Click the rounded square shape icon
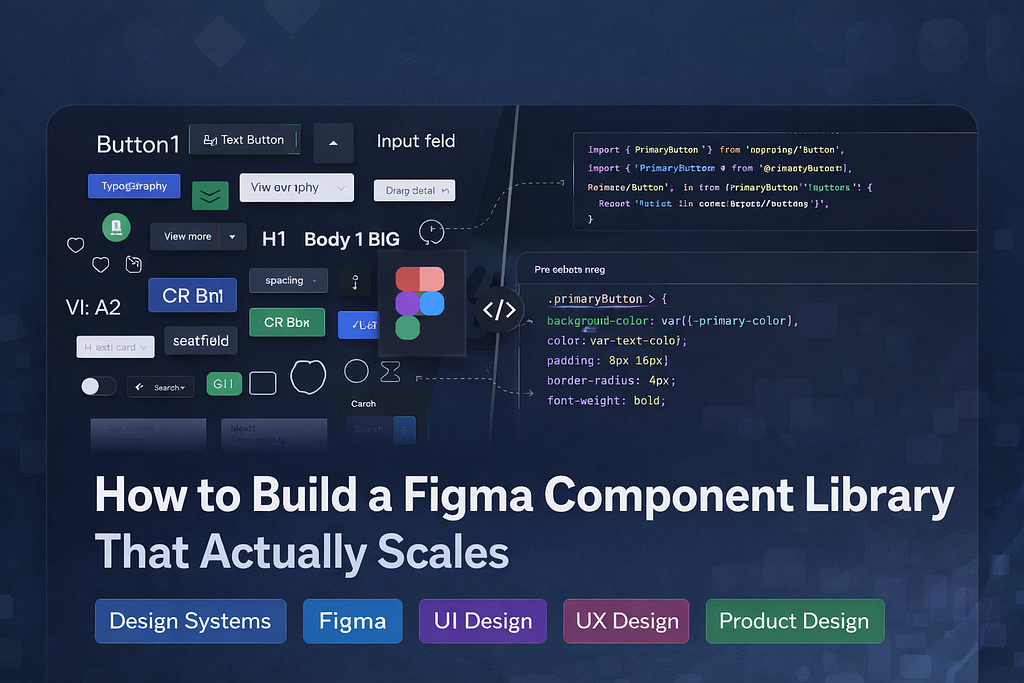Image resolution: width=1024 pixels, height=683 pixels. click(x=263, y=382)
